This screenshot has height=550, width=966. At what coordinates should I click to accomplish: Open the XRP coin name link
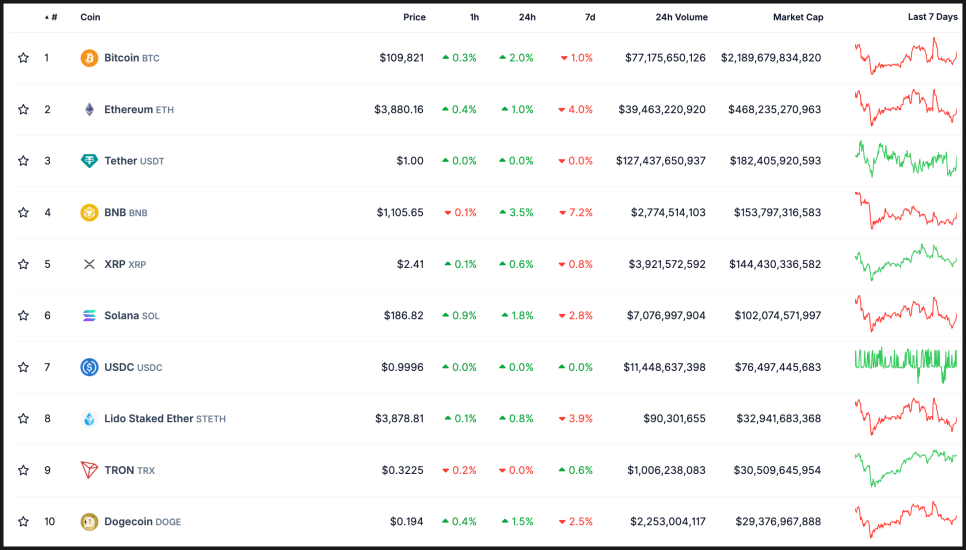pos(124,264)
